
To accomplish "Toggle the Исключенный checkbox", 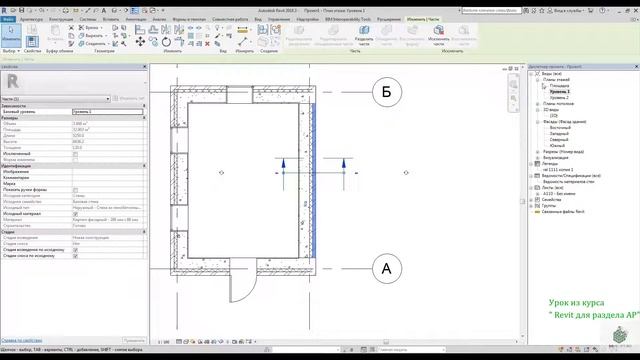I will [75, 154].
